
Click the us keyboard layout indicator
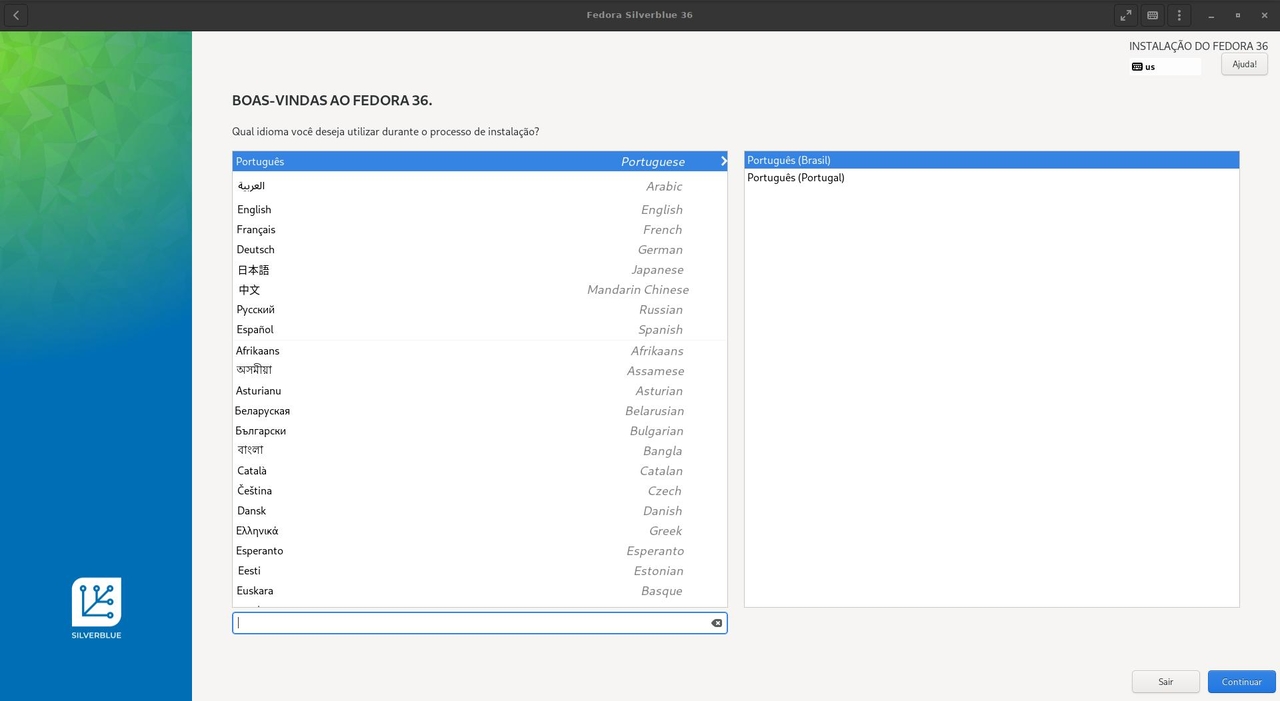pos(1164,66)
